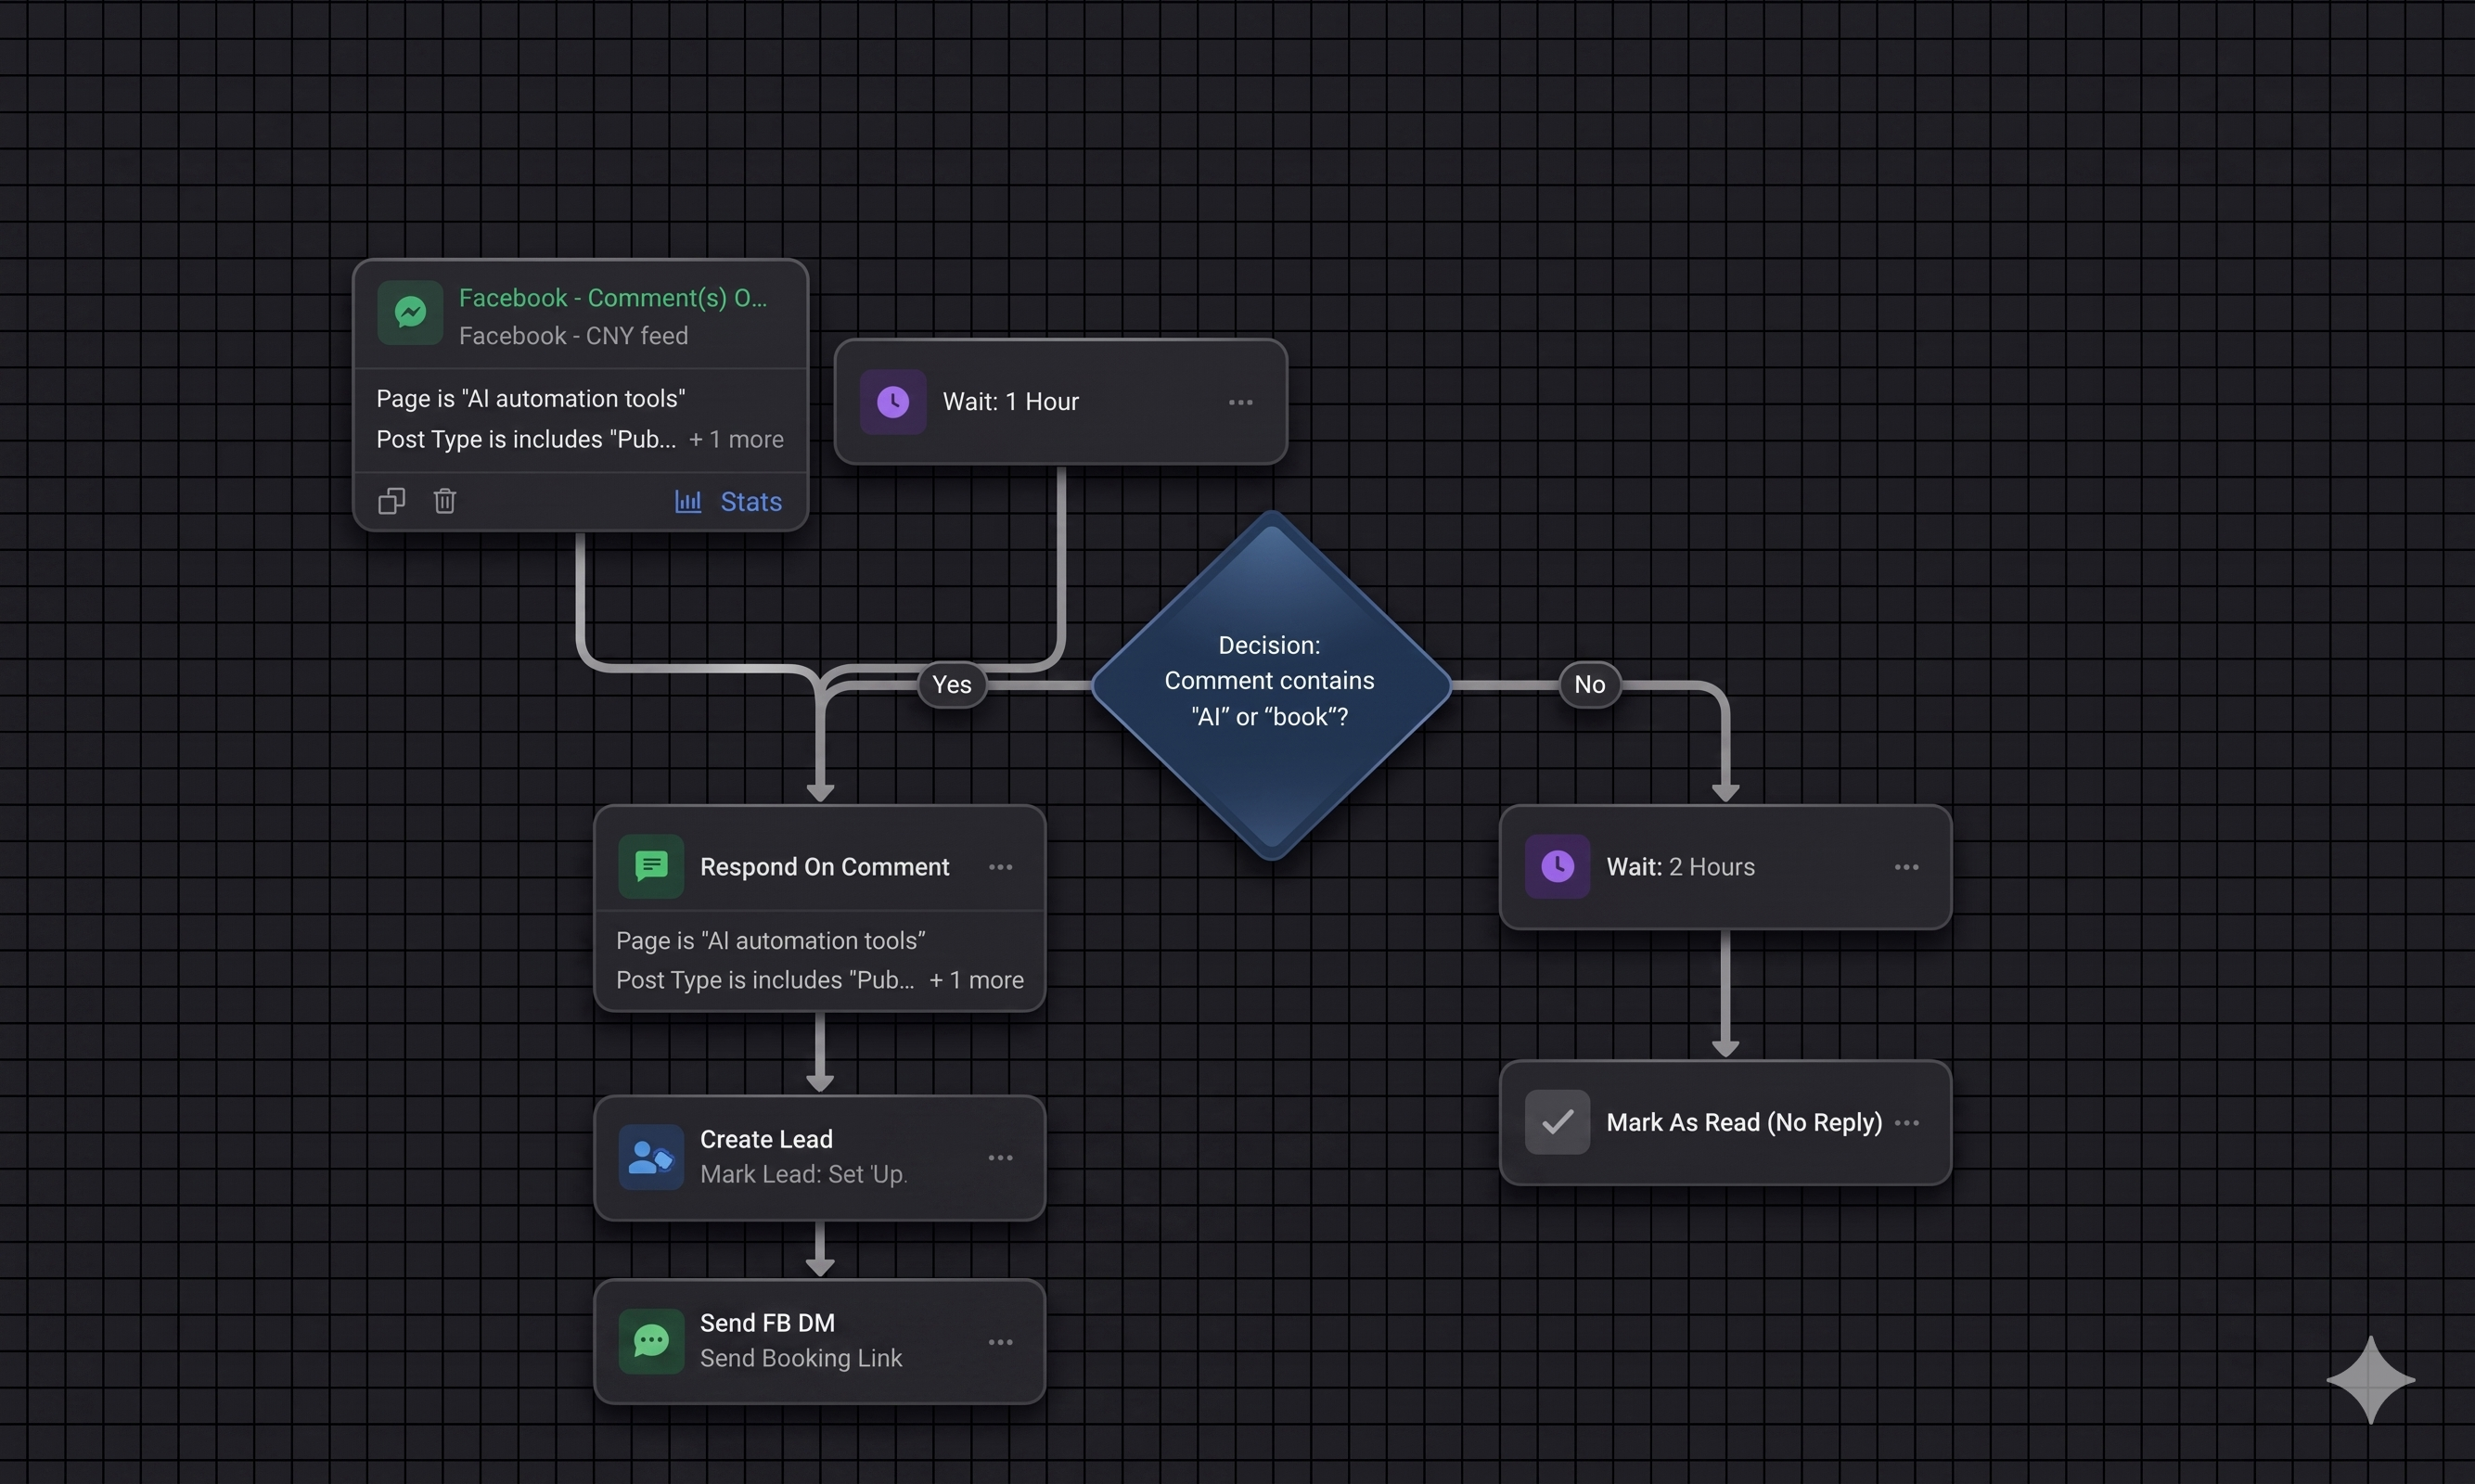Click the Respond On Comment chat icon
The height and width of the screenshot is (1484, 2475).
tap(651, 866)
